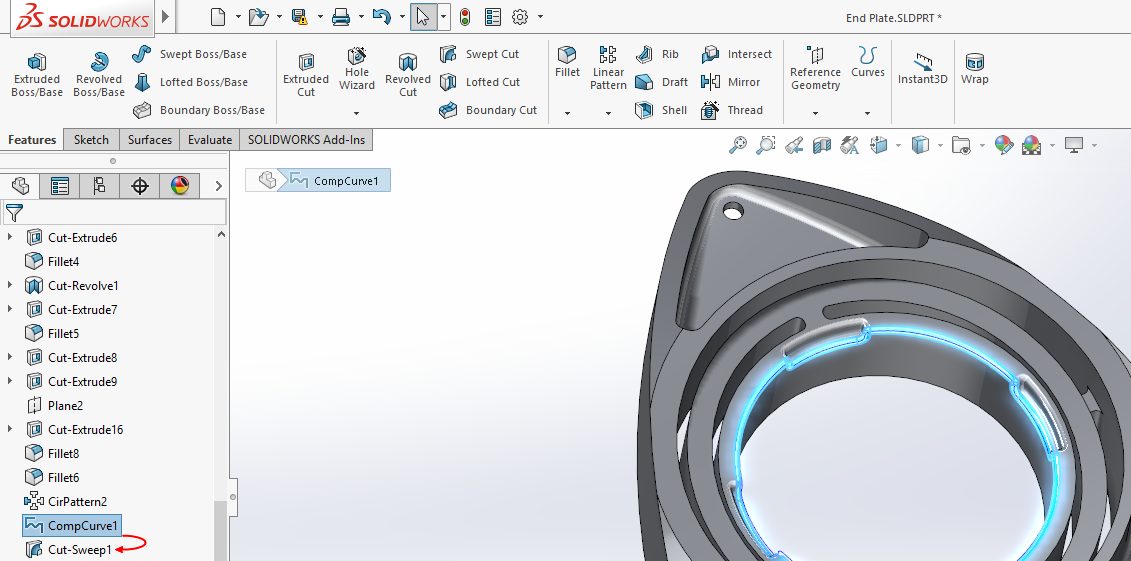Switch to the Evaluate tab
The height and width of the screenshot is (561, 1131).
pyautogui.click(x=210, y=140)
